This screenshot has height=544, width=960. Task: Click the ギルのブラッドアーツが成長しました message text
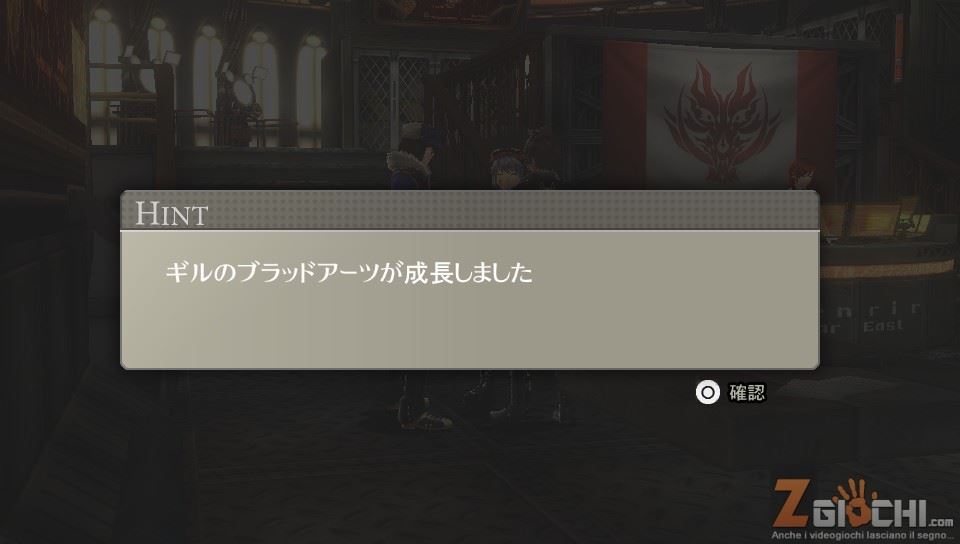click(x=349, y=273)
